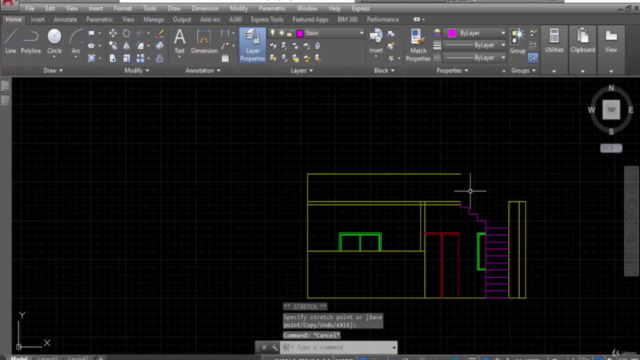
Task: Select the Line tool
Action: pyautogui.click(x=11, y=41)
